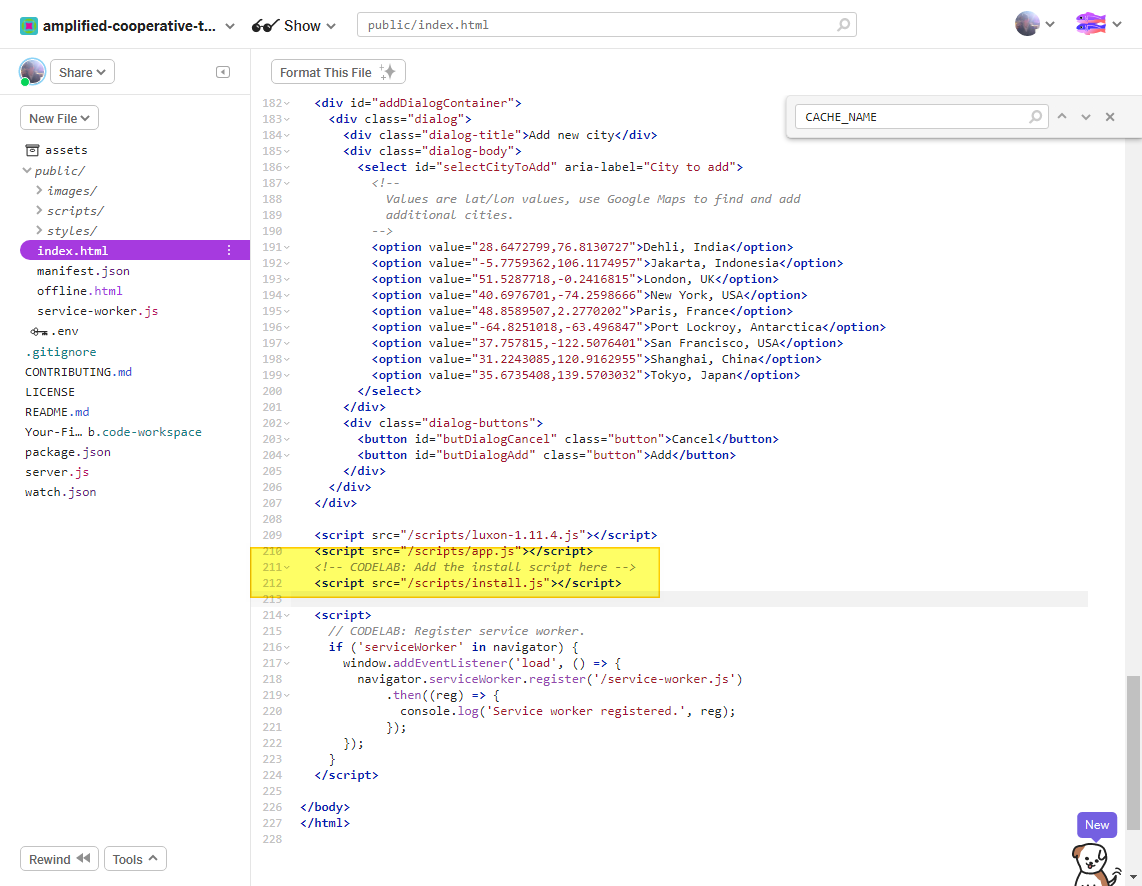Fold the select element at line 186
Screen dimensions: 1142x886
pos(287,167)
